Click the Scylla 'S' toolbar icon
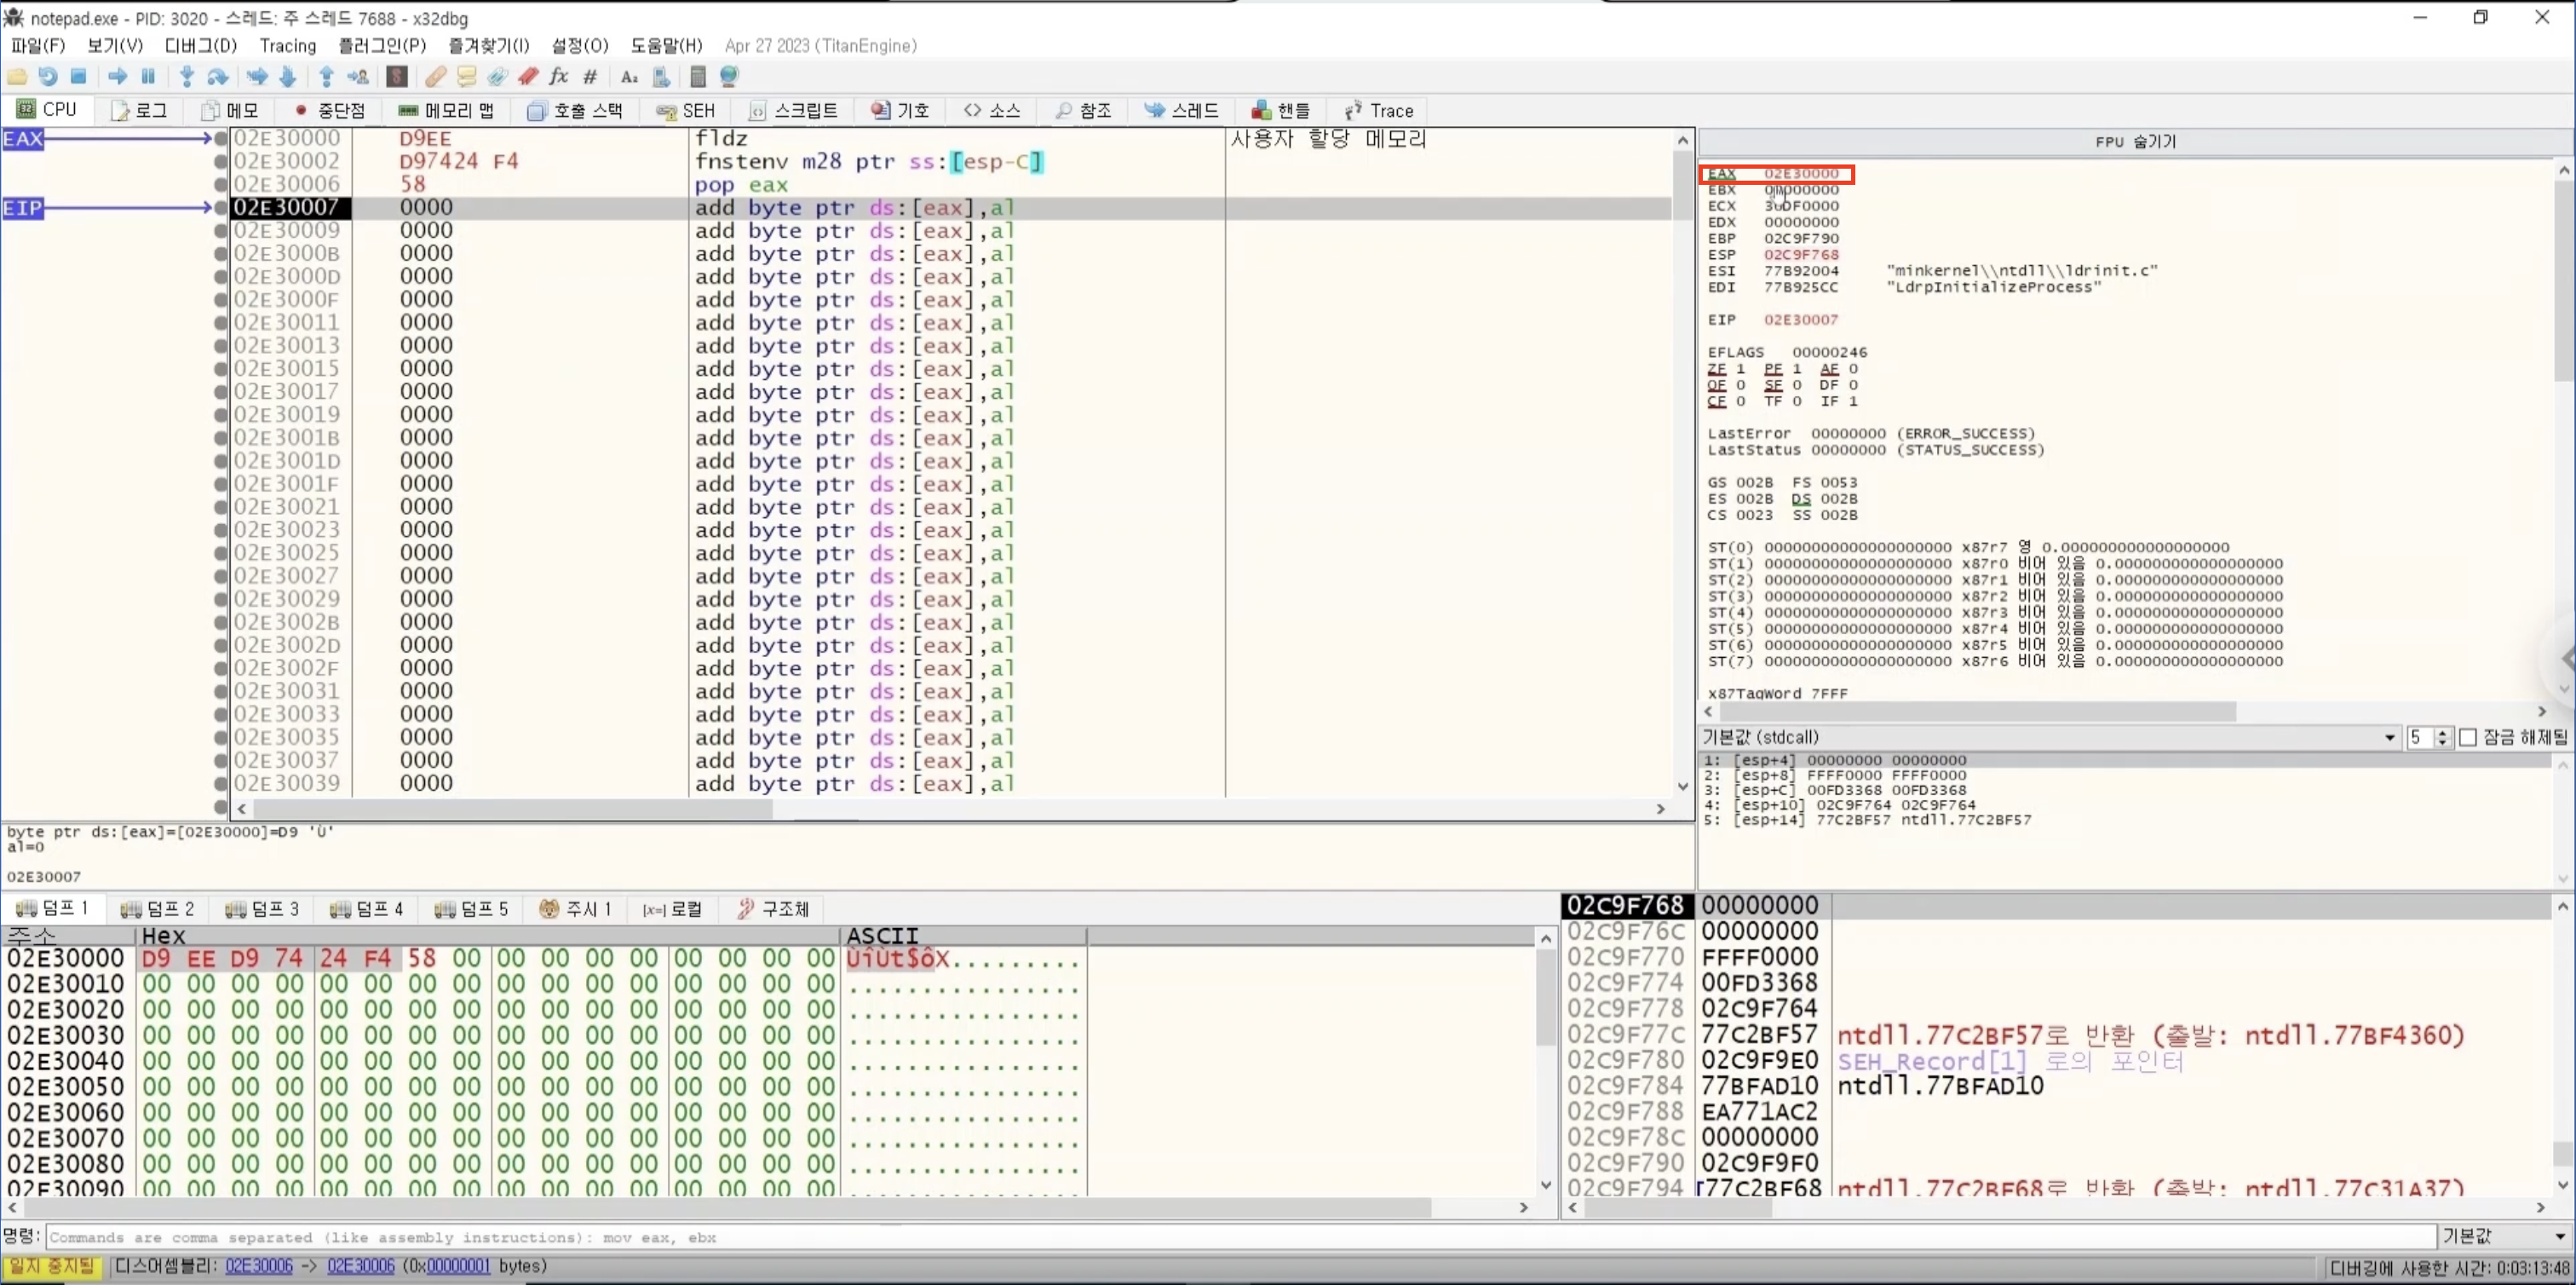This screenshot has width=2576, height=1285. tap(397, 77)
